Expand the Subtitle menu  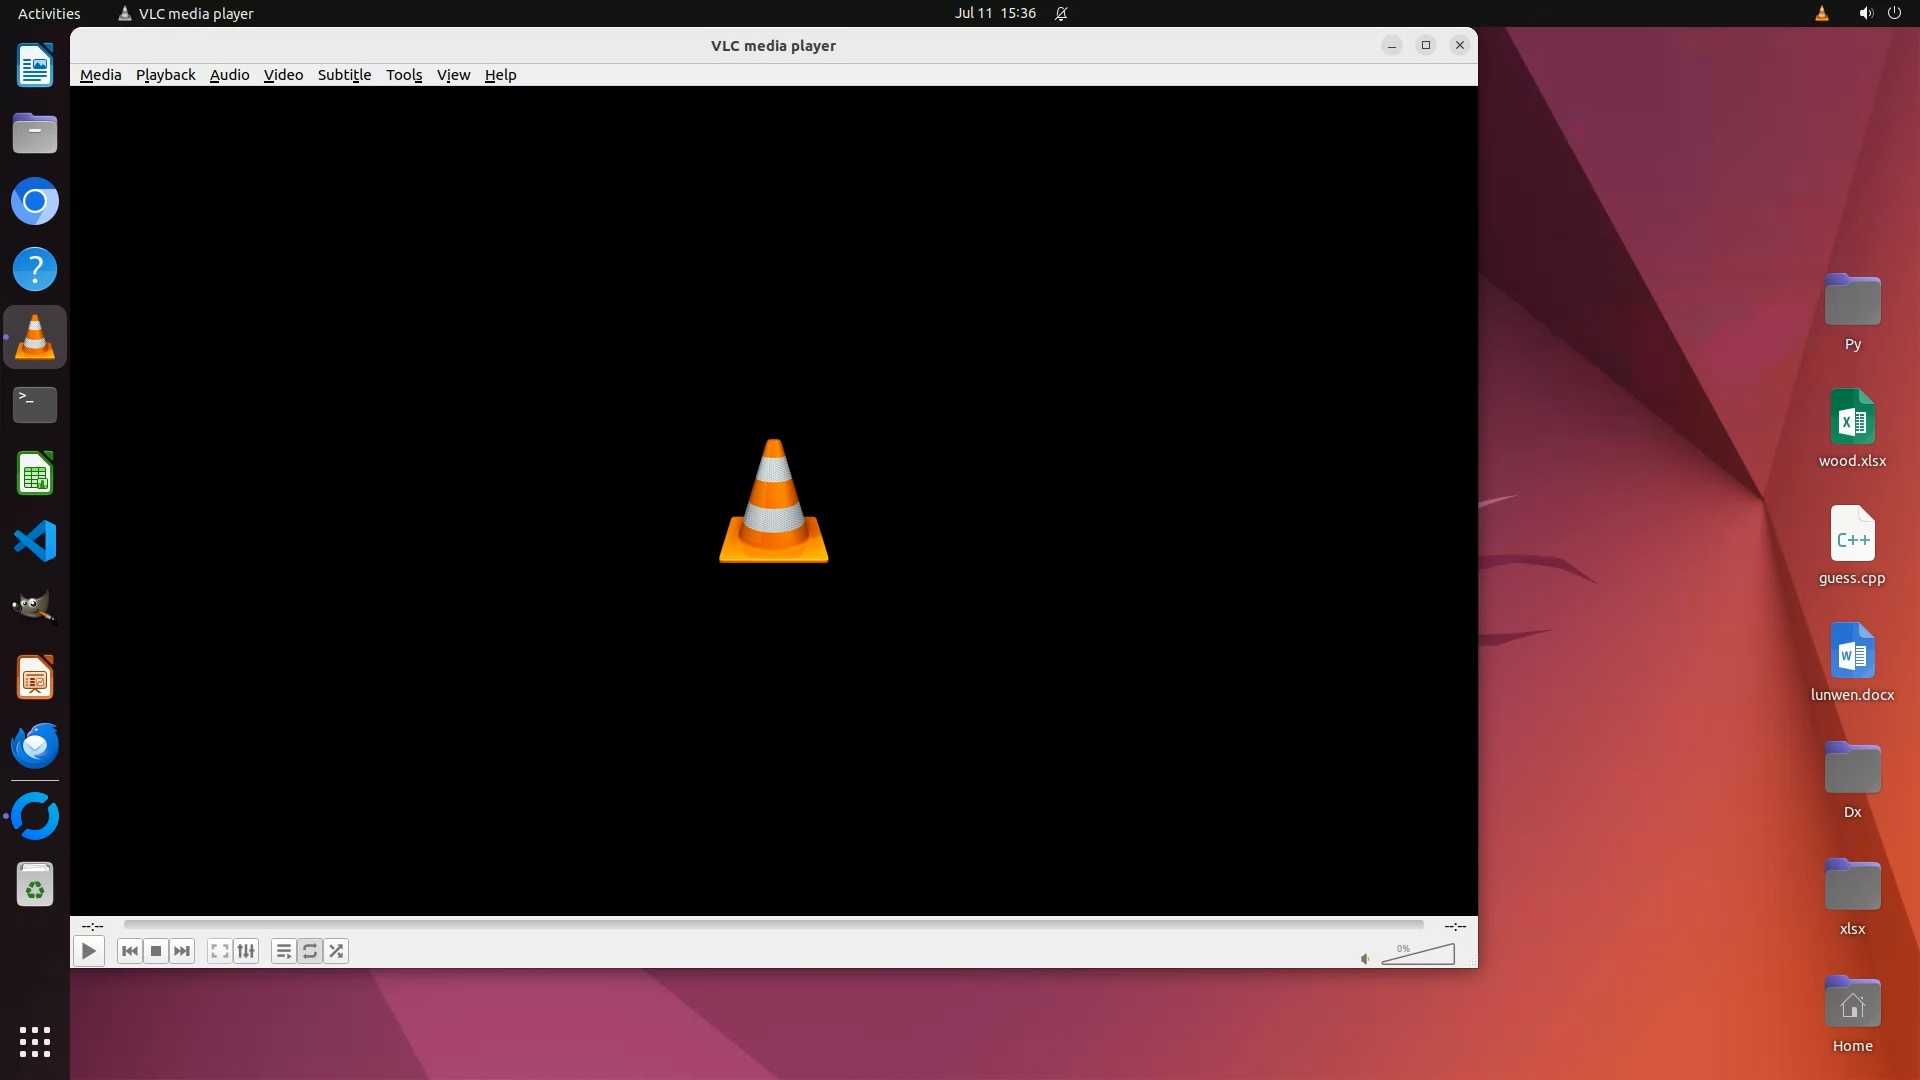click(x=344, y=75)
